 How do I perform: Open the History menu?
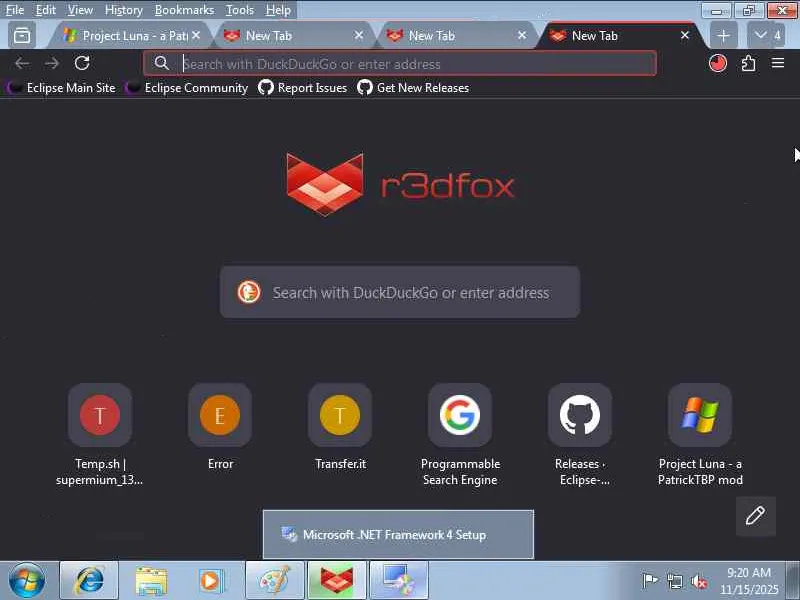[x=123, y=10]
